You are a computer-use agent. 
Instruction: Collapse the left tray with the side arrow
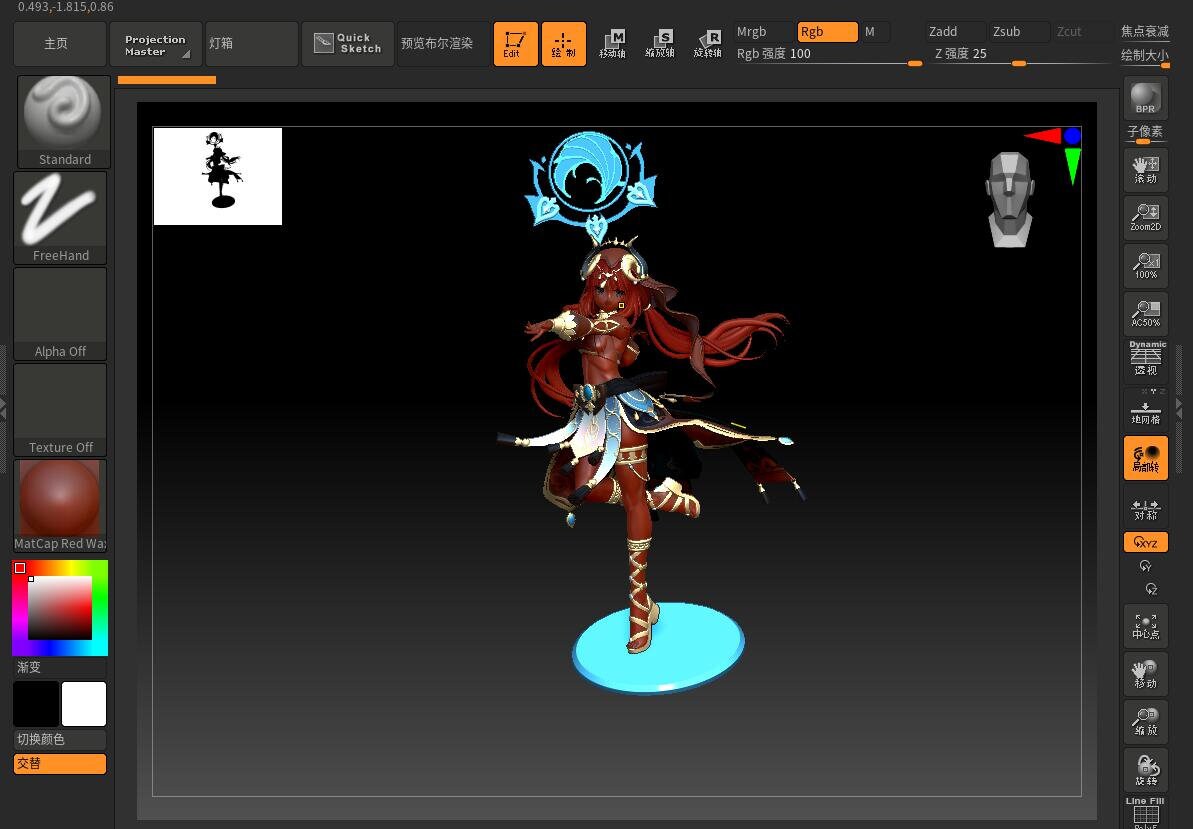pyautogui.click(x=4, y=410)
